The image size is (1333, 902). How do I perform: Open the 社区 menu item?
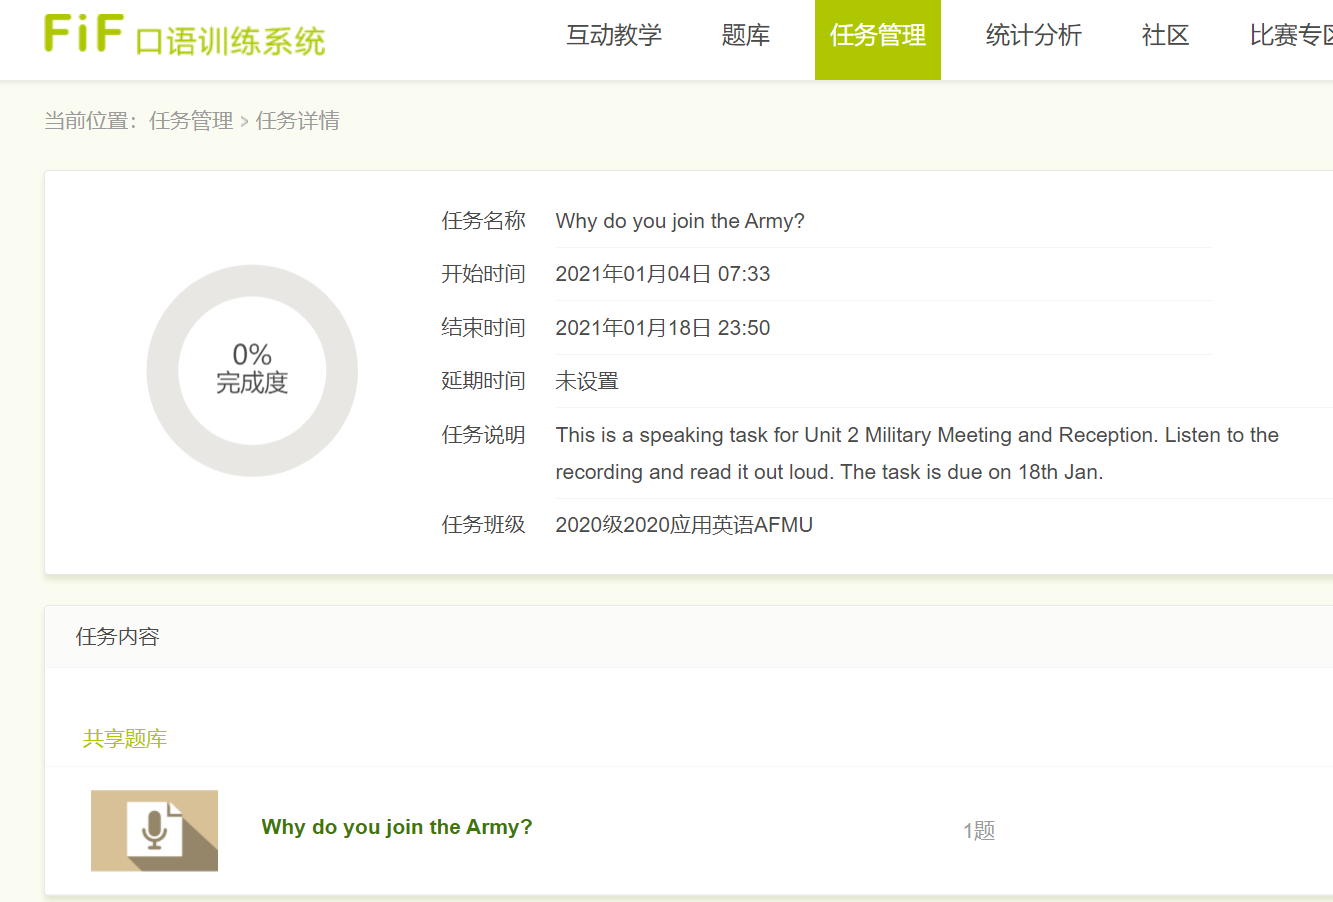click(x=1165, y=36)
